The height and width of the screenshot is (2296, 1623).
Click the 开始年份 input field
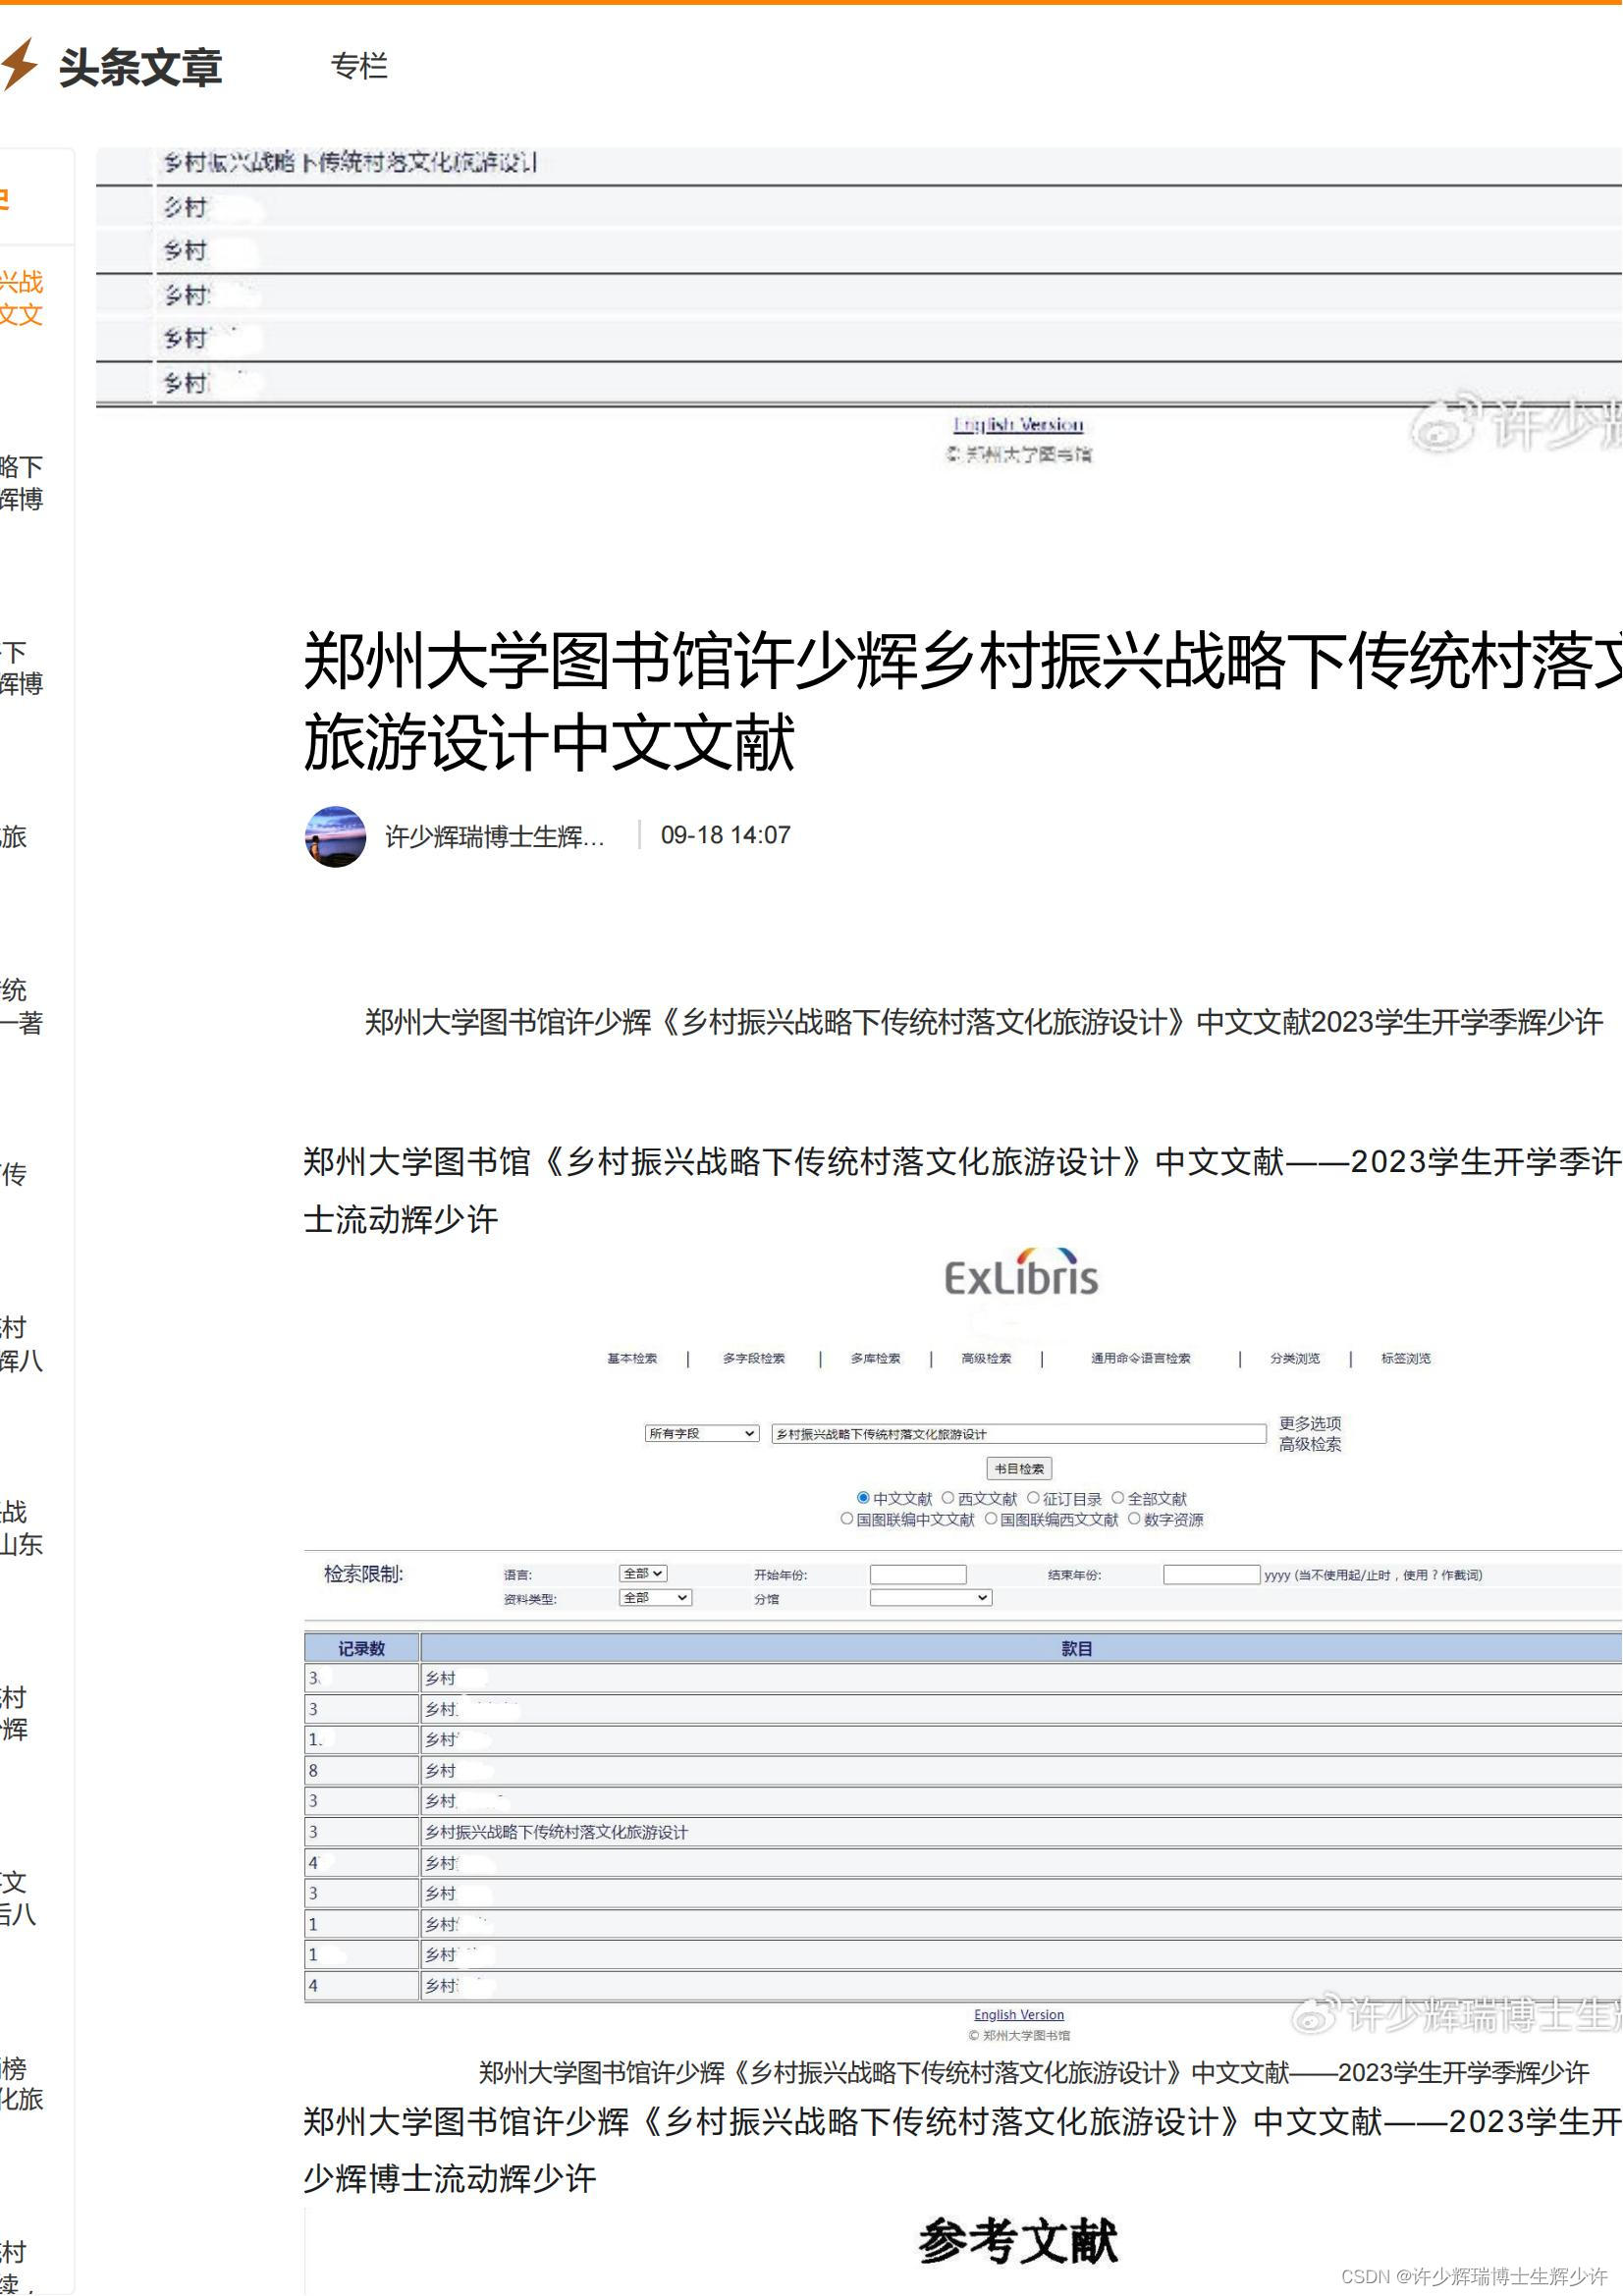click(918, 1575)
